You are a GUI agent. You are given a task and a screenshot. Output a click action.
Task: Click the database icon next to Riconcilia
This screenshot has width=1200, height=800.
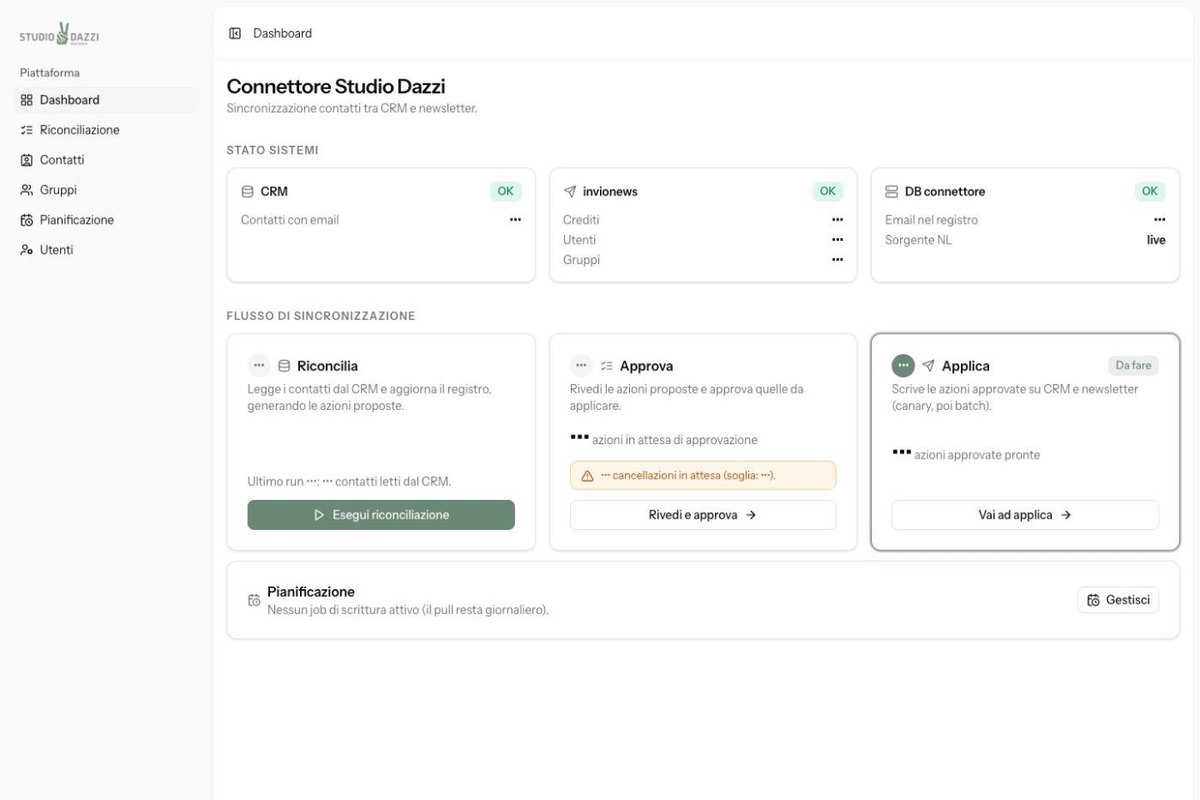pyautogui.click(x=284, y=366)
